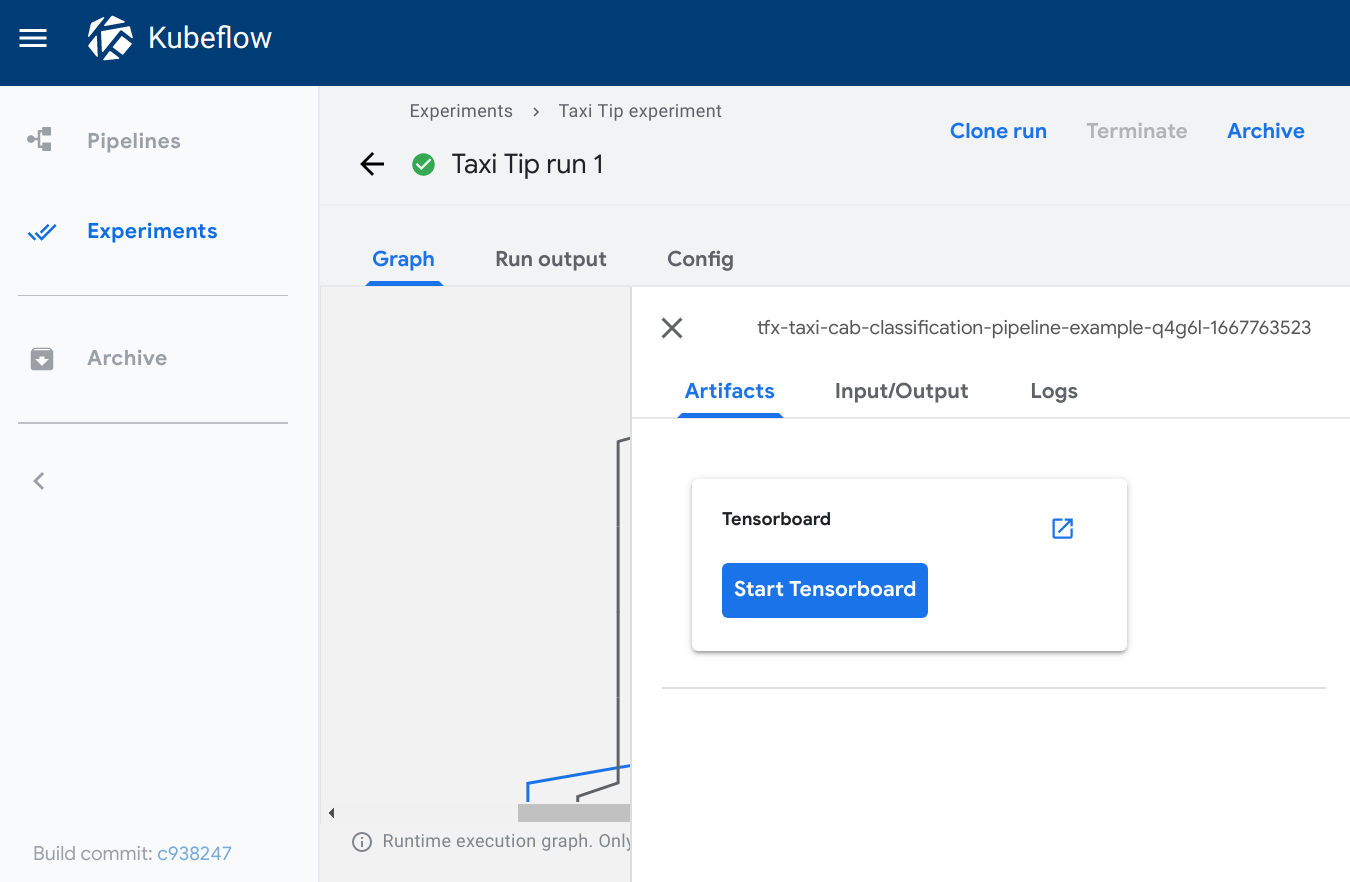1350x882 pixels.
Task: Click the runtime execution graph info icon
Action: [361, 842]
